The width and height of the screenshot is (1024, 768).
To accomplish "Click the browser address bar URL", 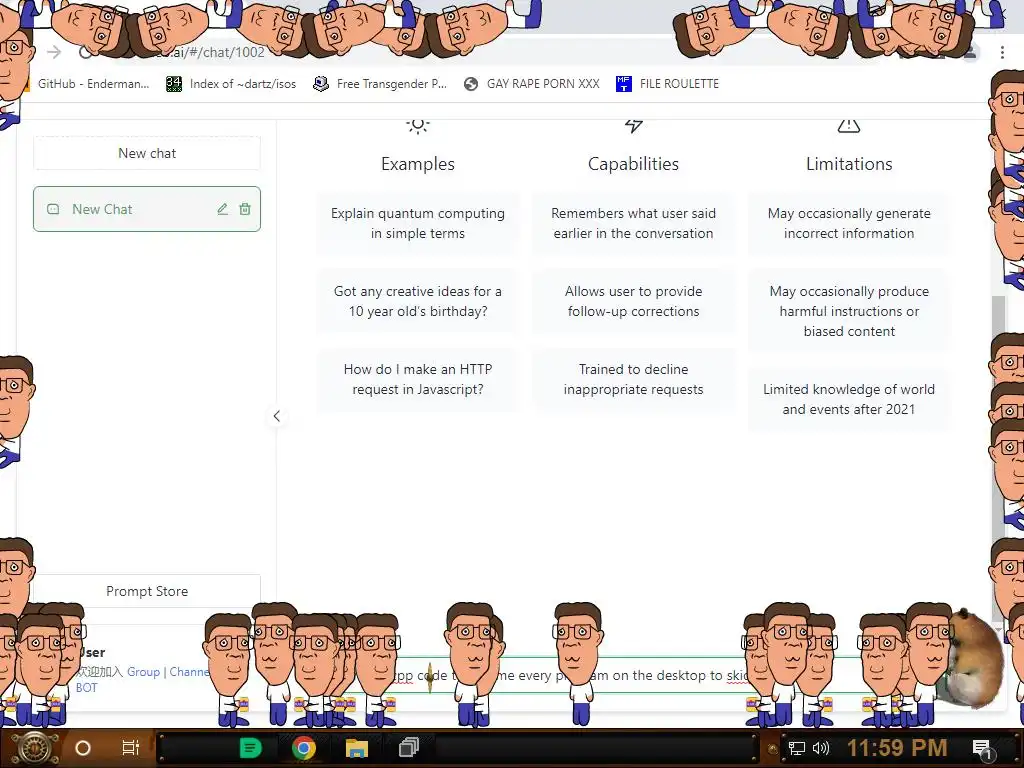I will pyautogui.click(x=209, y=52).
